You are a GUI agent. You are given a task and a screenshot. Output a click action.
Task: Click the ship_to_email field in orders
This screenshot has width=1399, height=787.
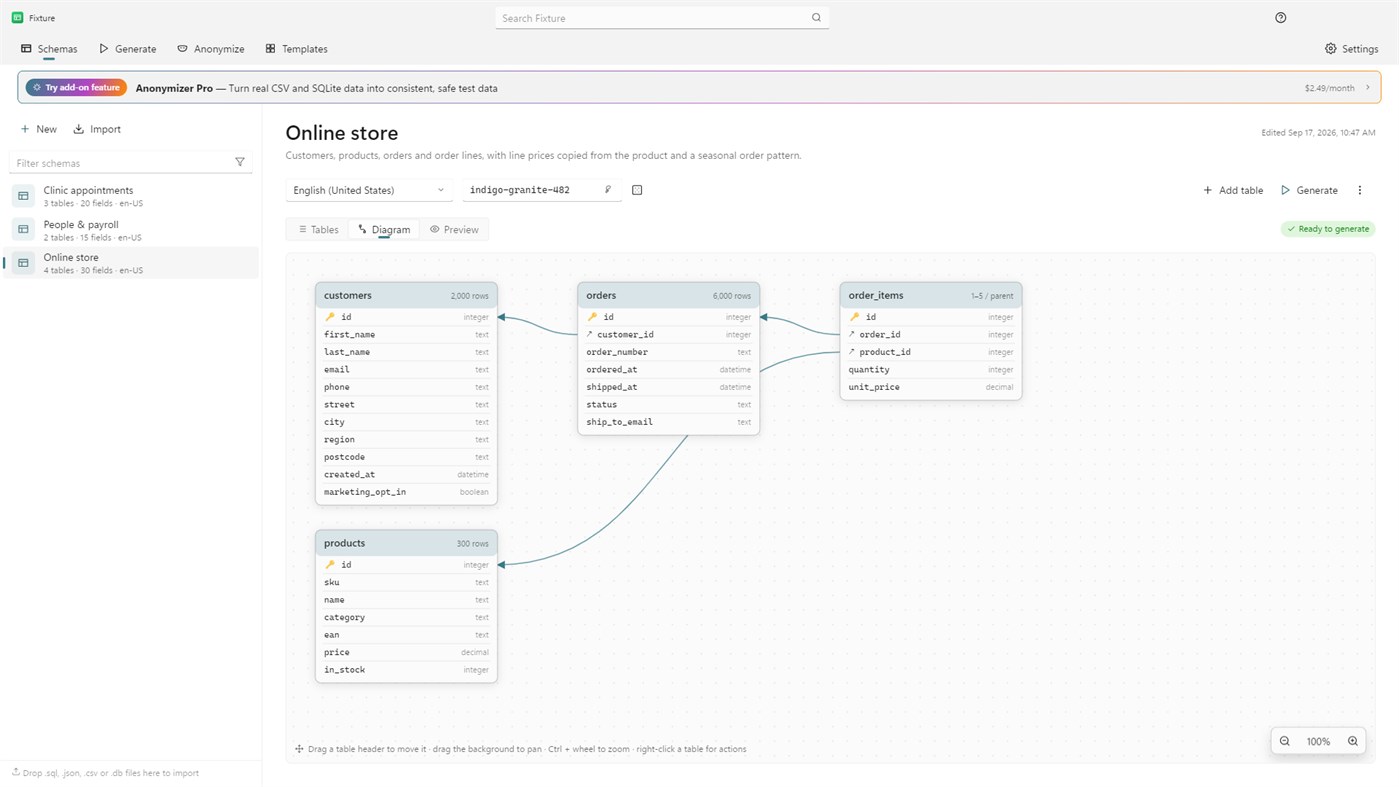coord(668,422)
